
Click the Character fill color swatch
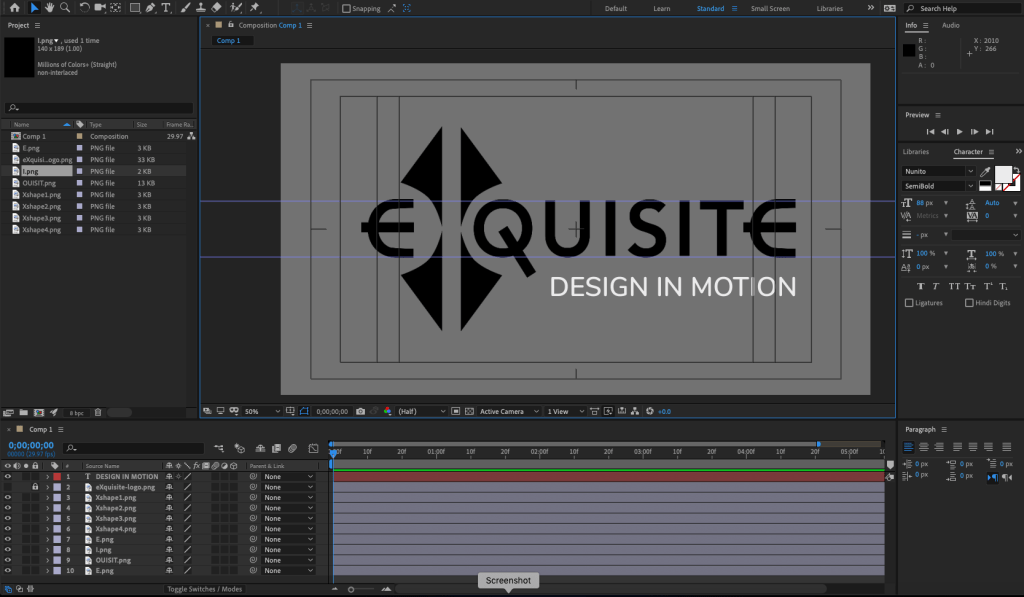1002,174
